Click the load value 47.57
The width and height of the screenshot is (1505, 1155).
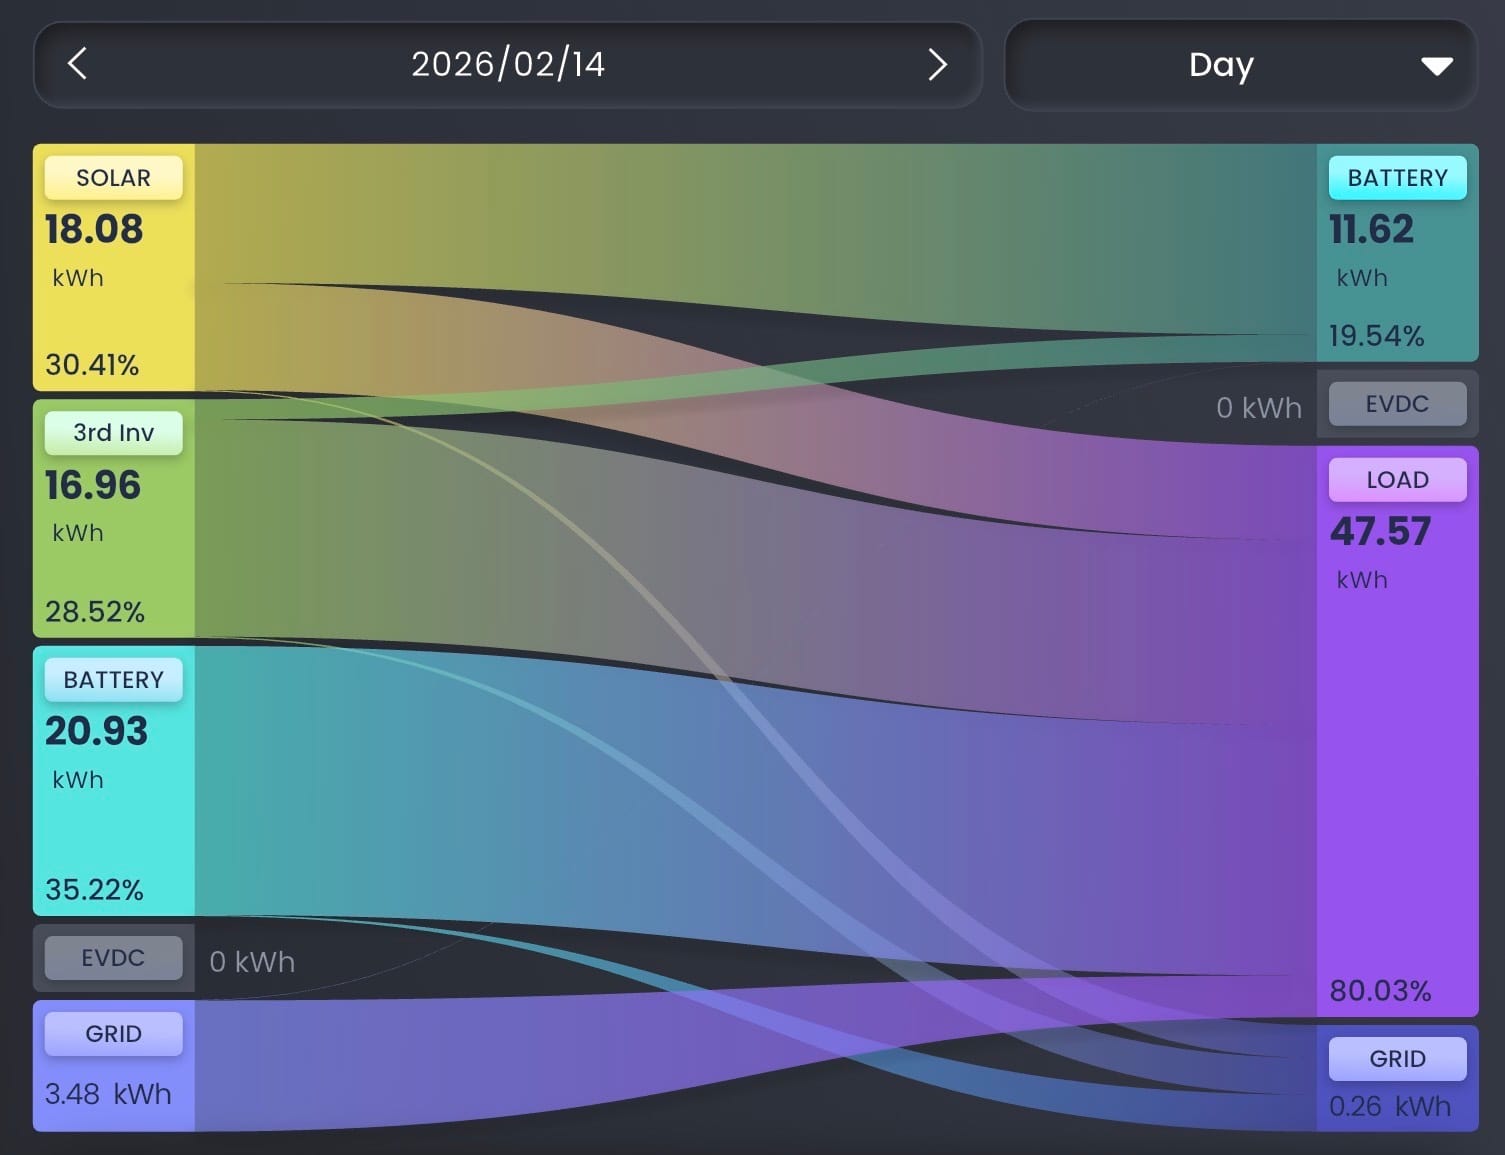(1380, 531)
